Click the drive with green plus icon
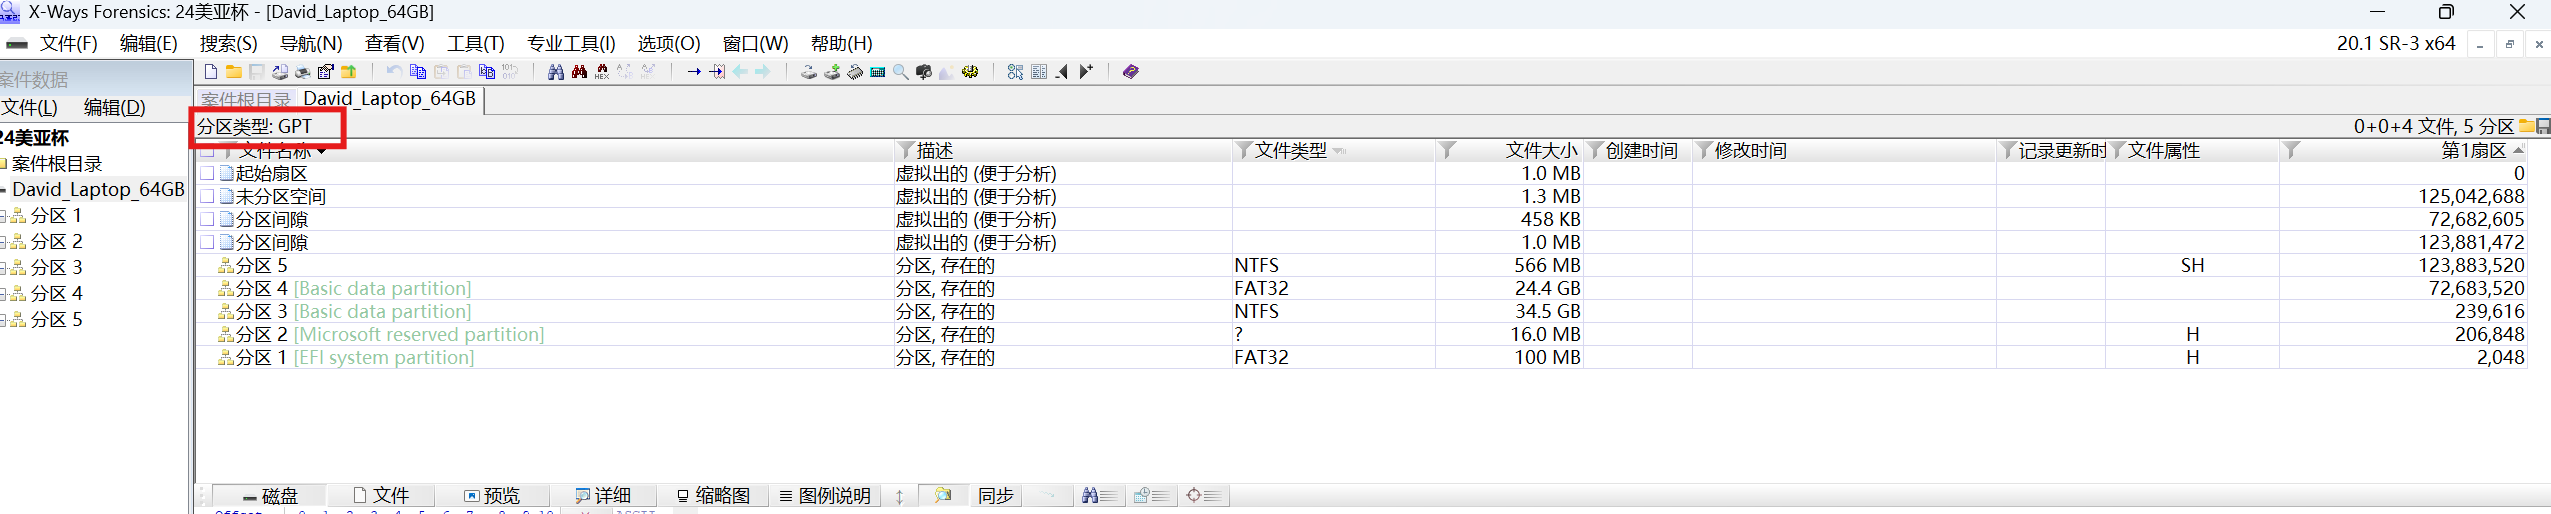 point(832,71)
